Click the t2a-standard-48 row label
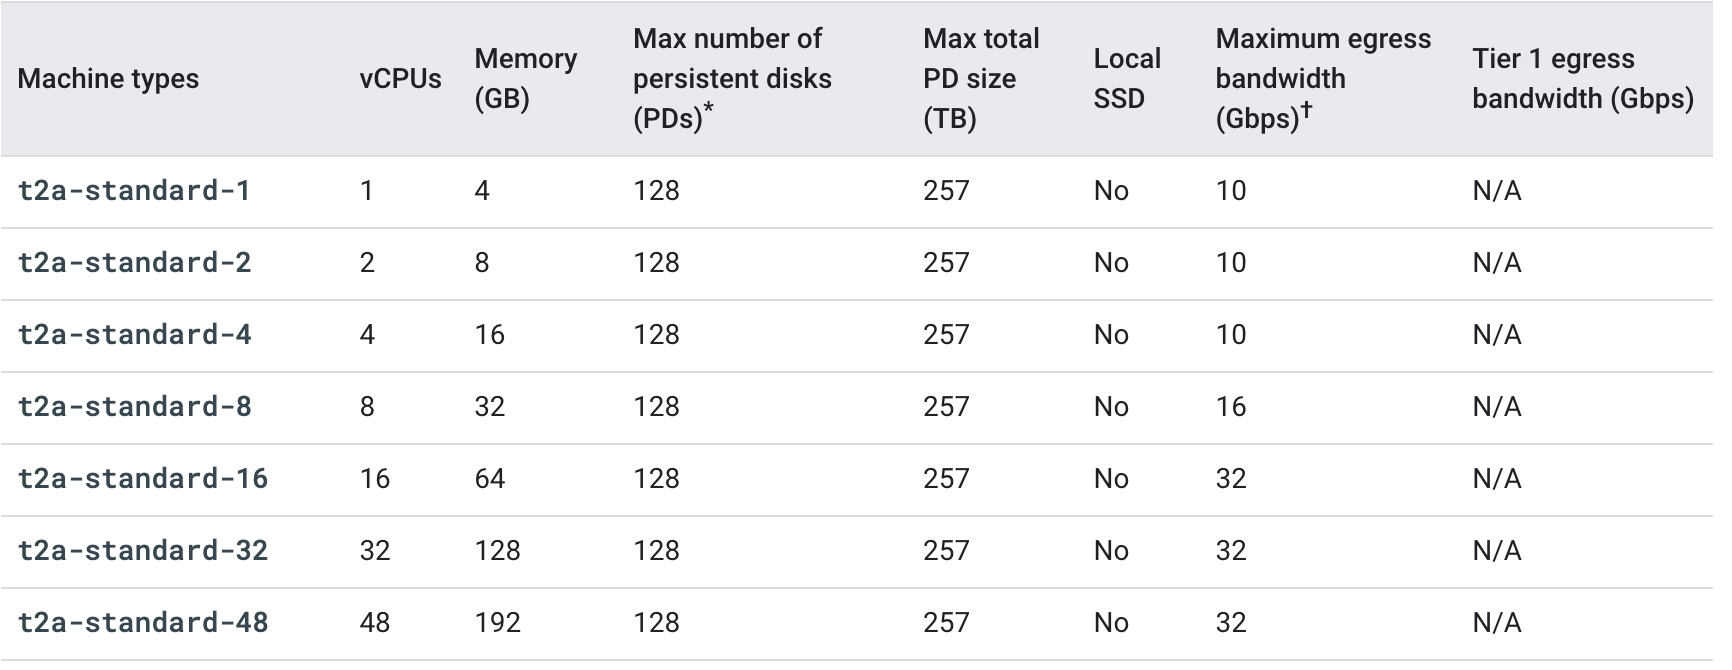 142,623
